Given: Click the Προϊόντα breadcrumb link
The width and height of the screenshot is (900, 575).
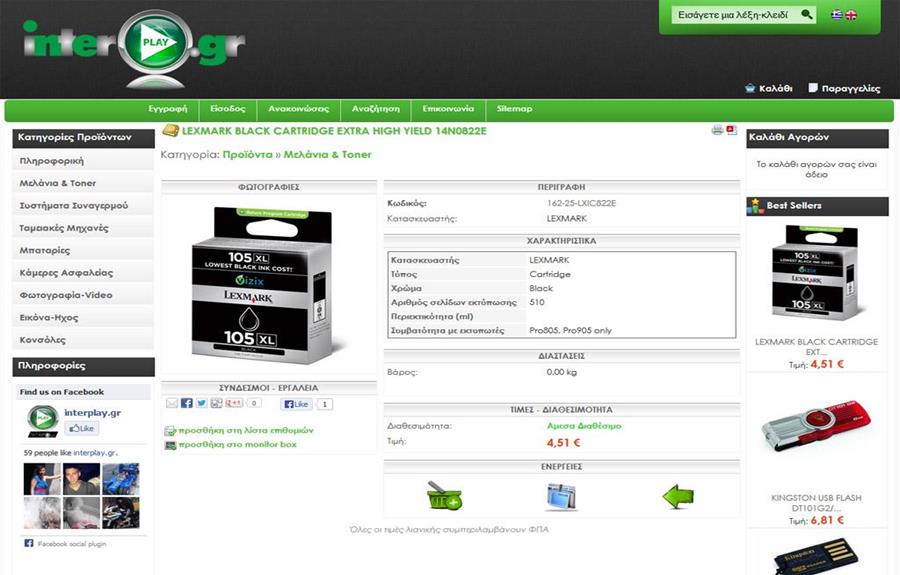Looking at the screenshot, I should pyautogui.click(x=247, y=155).
